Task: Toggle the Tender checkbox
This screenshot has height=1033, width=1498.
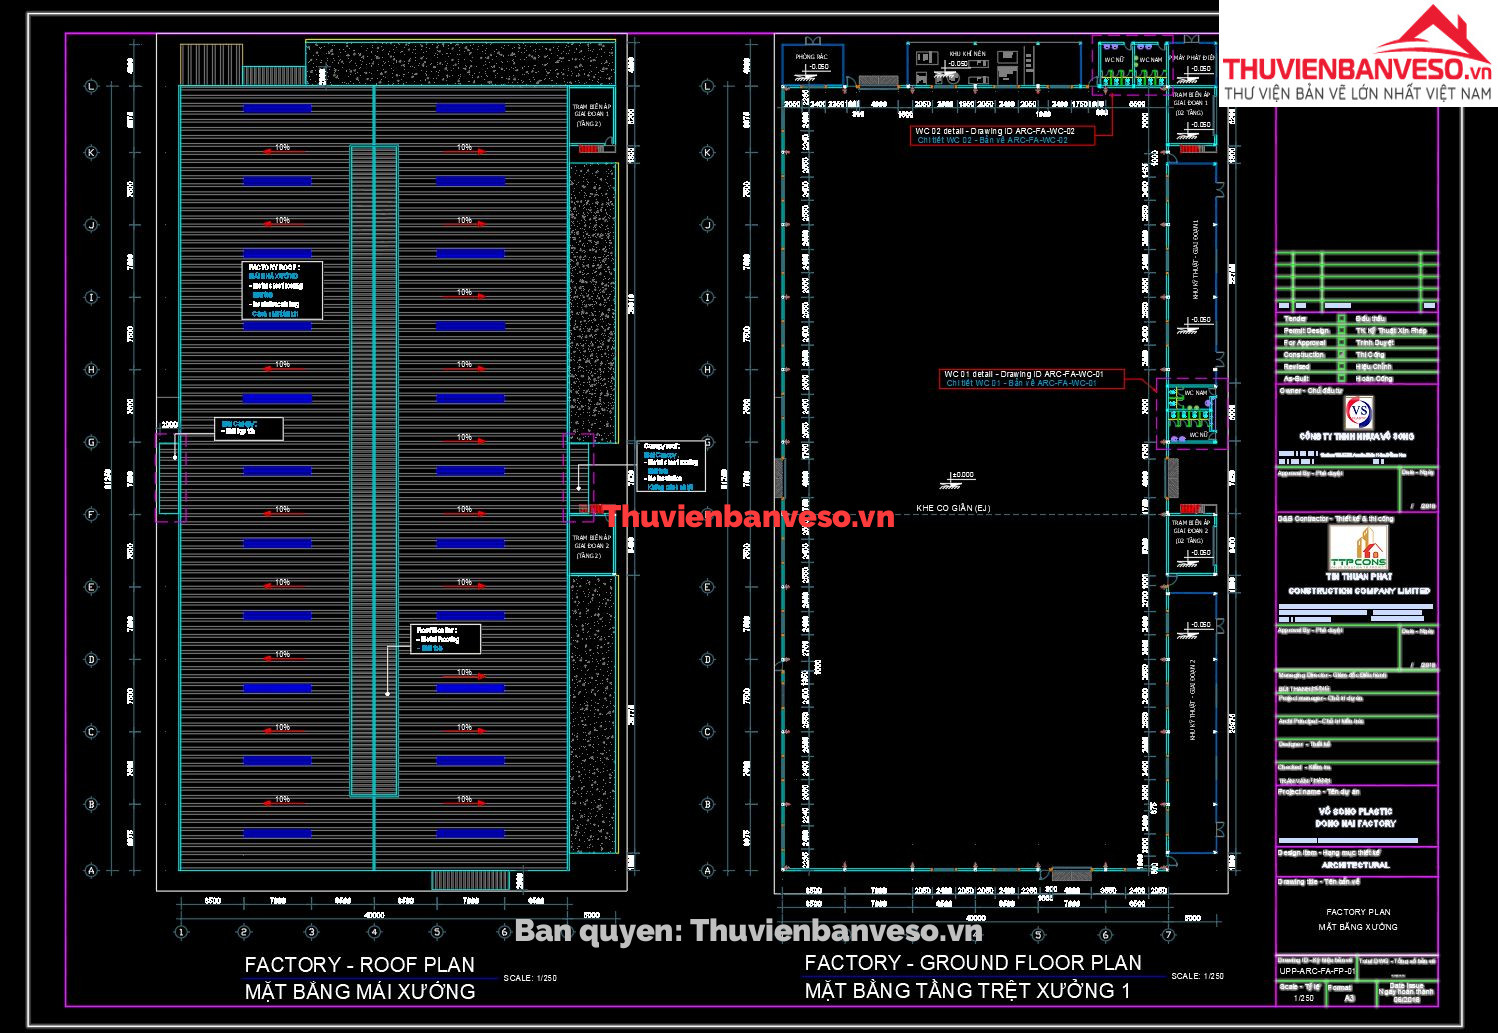Action: click(x=1341, y=319)
